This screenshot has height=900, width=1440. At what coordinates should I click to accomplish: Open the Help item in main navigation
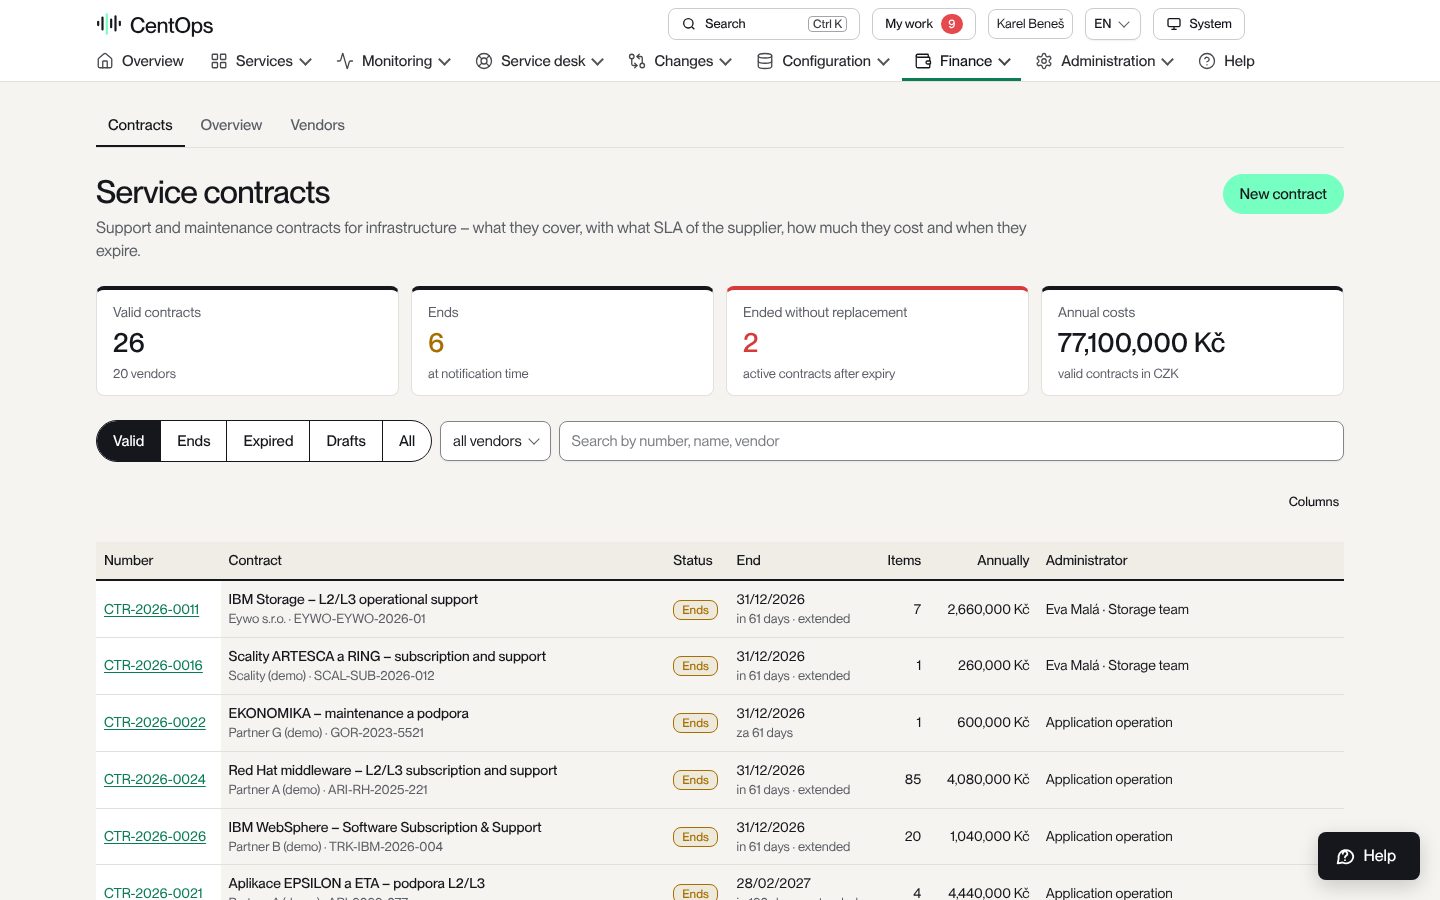(x=1226, y=61)
